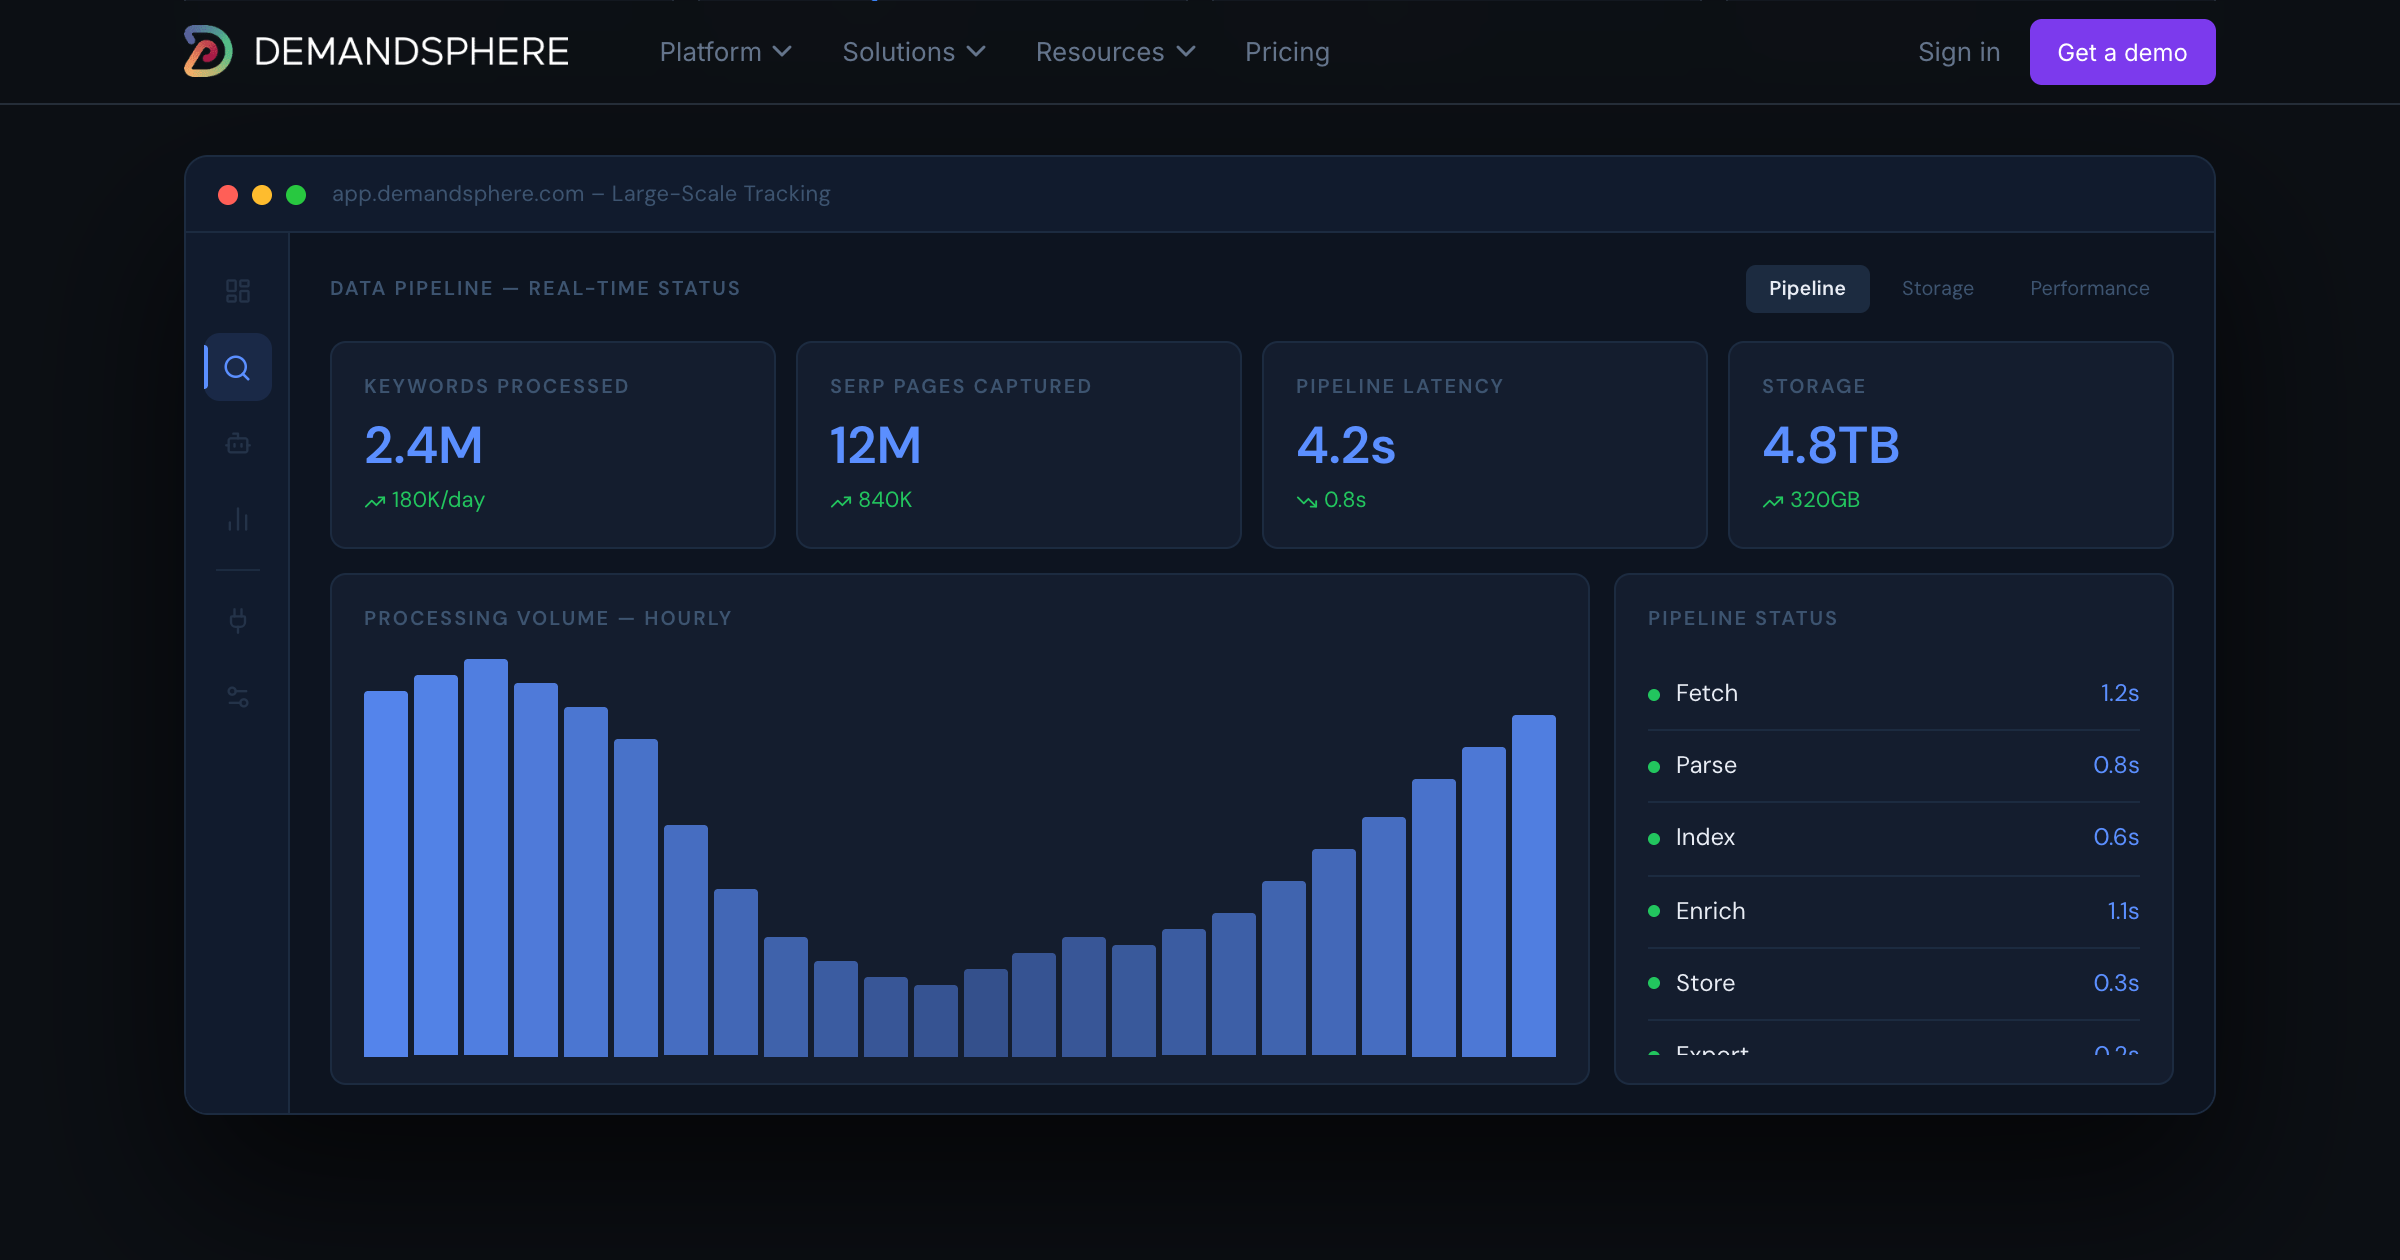2400x1260 pixels.
Task: Select the search magnifier sidebar icon
Action: coord(238,368)
